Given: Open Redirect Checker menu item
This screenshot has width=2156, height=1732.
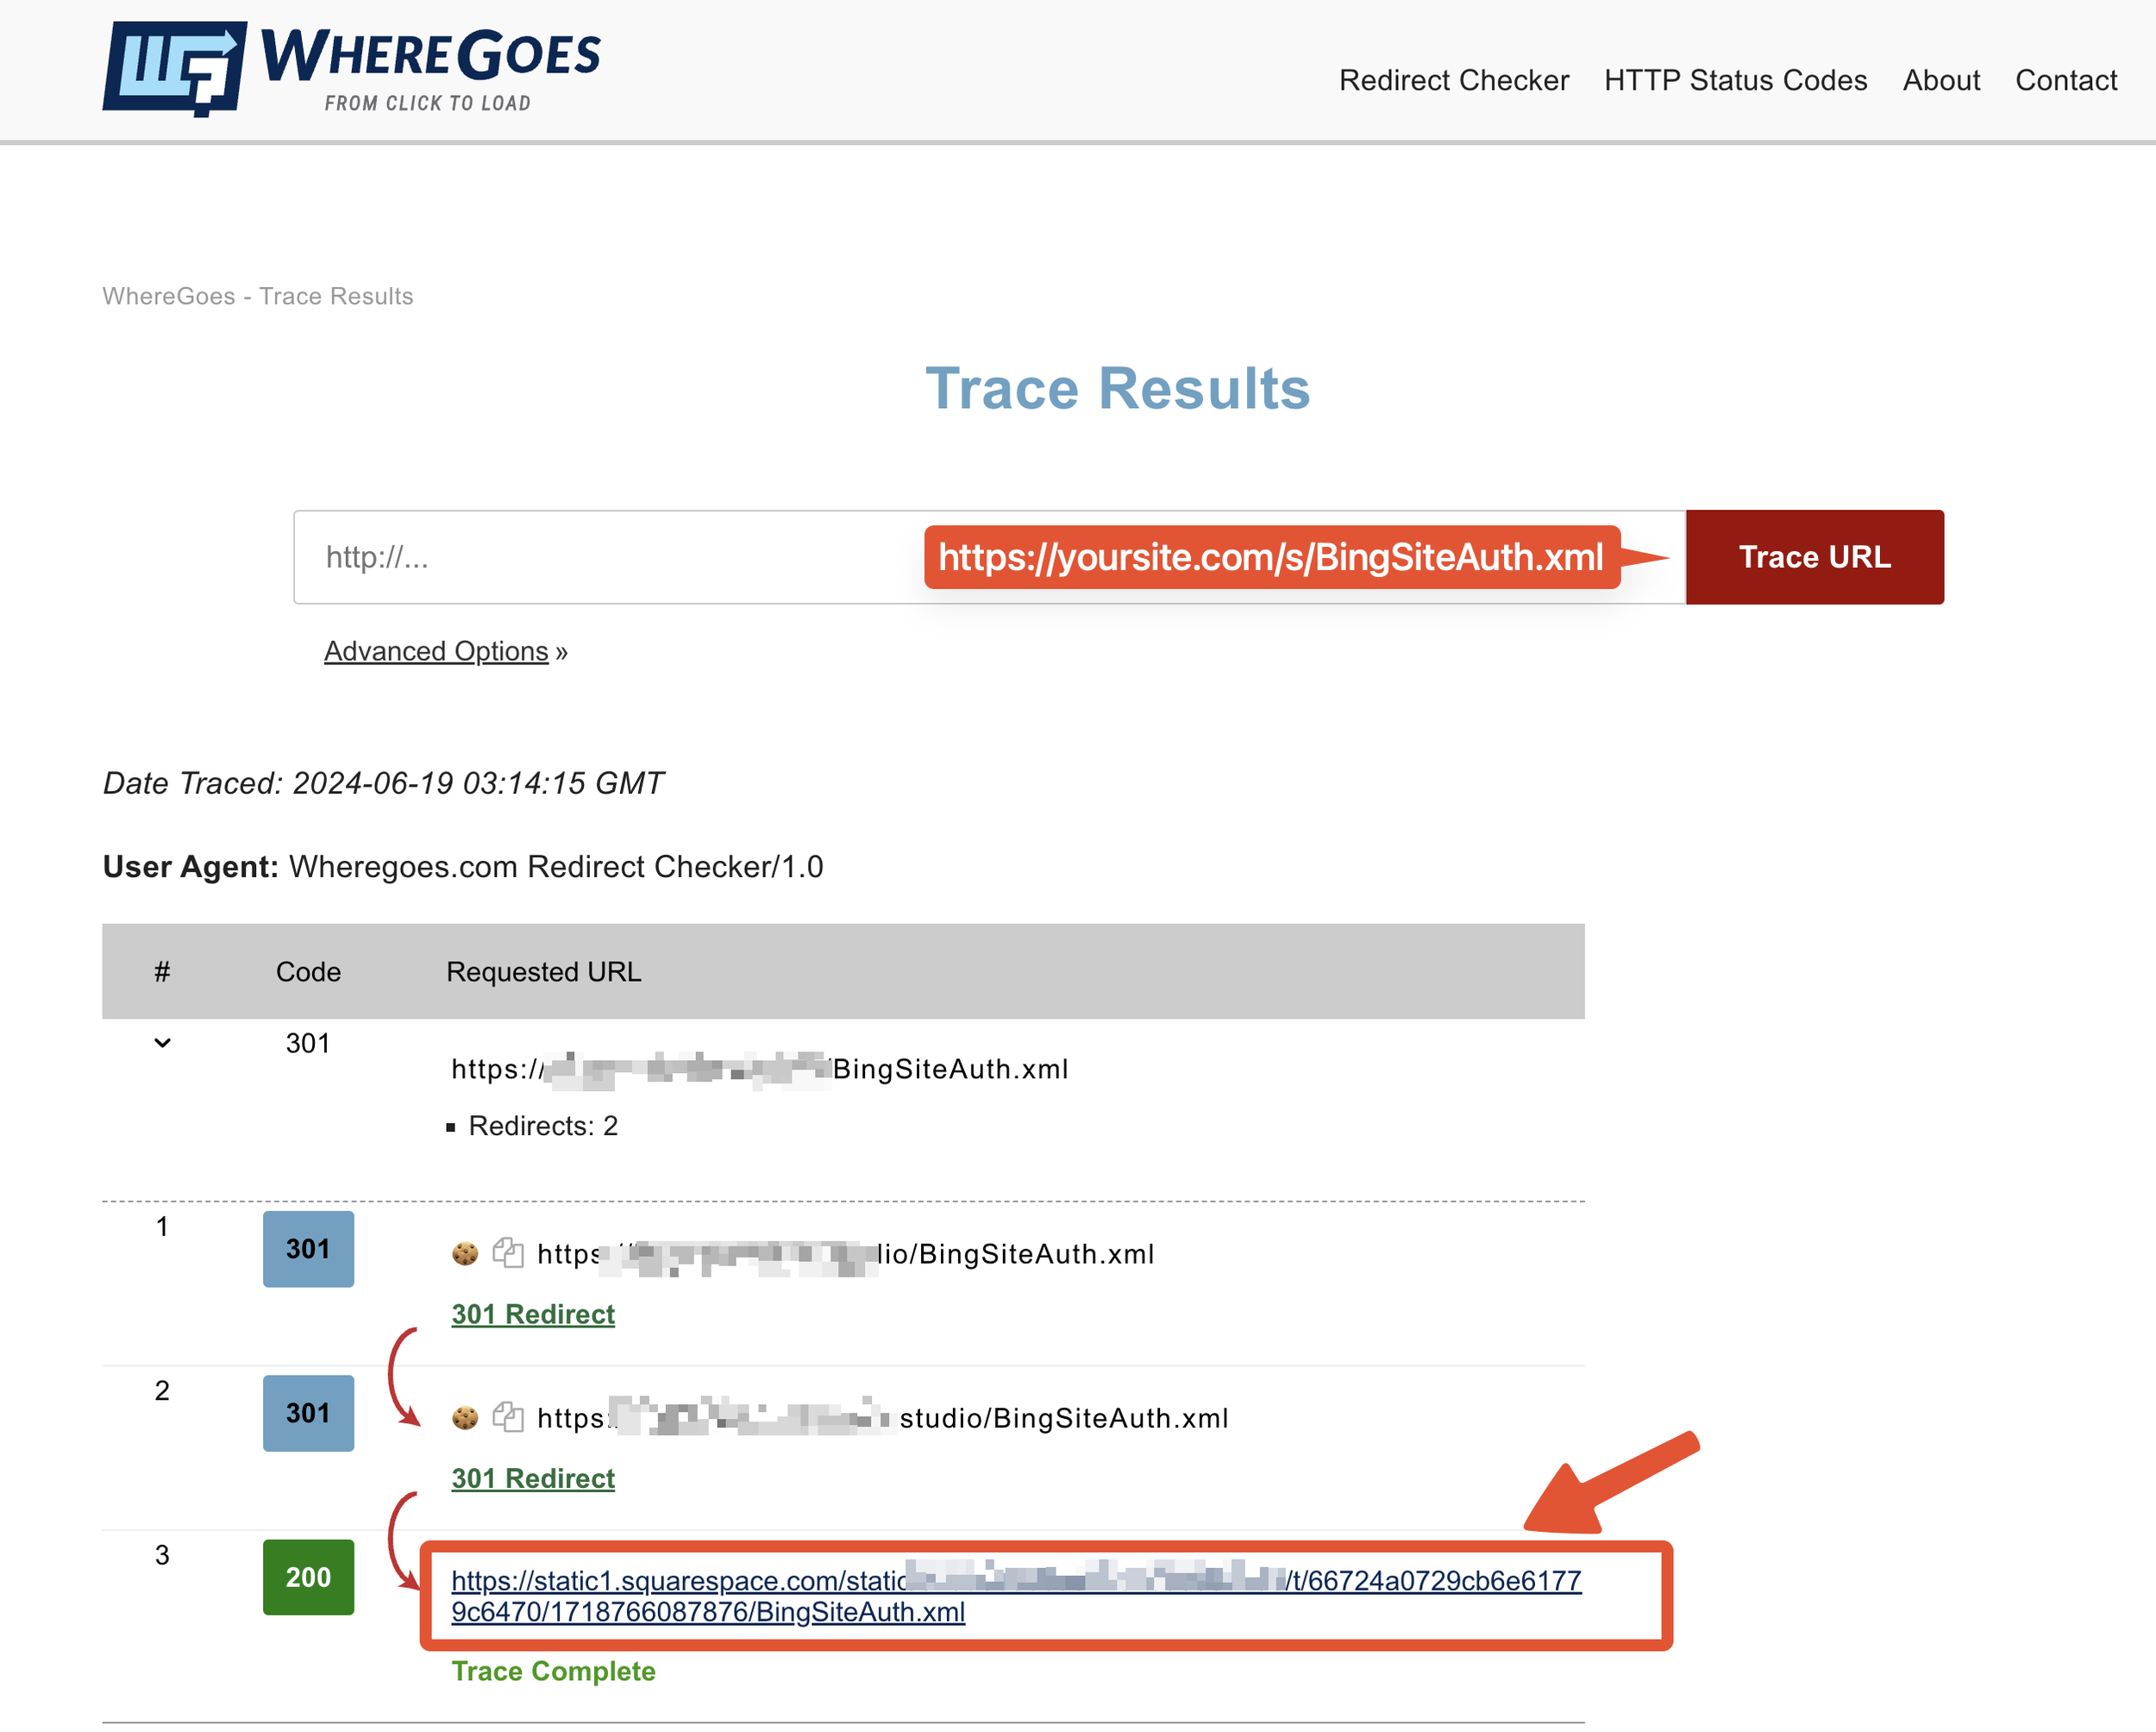Looking at the screenshot, I should click(1453, 80).
